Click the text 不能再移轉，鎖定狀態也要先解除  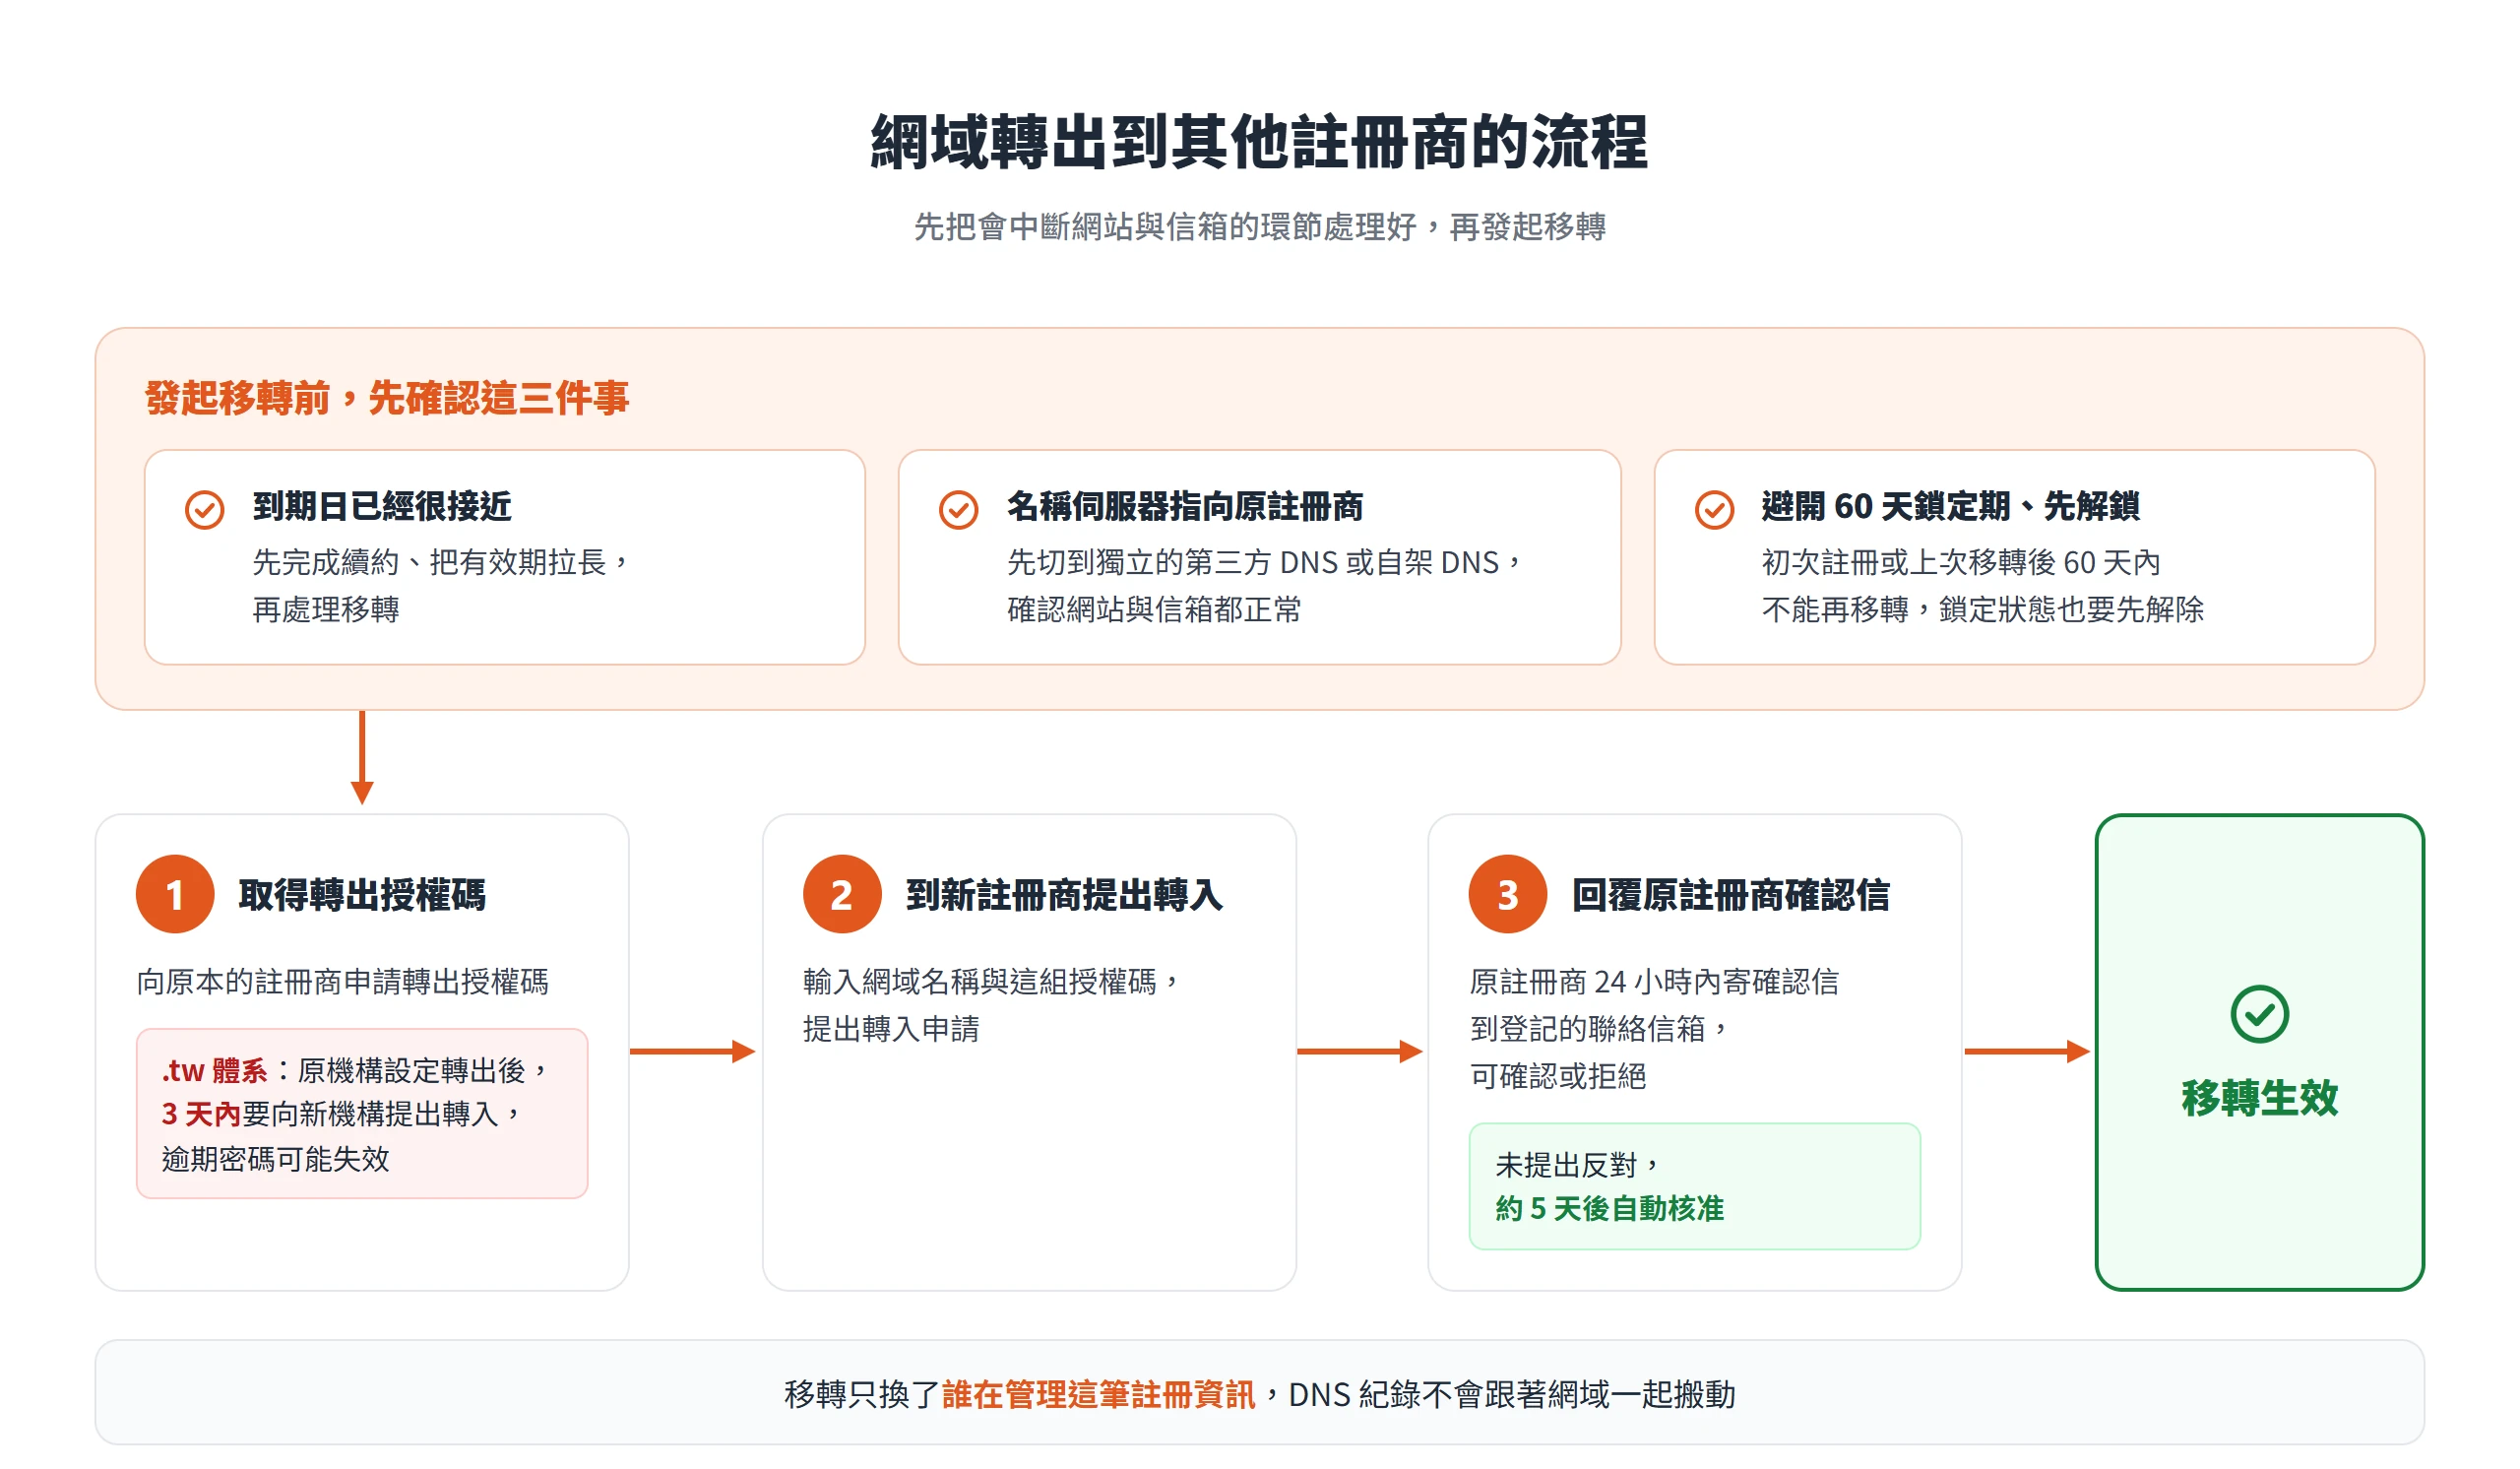(1983, 609)
